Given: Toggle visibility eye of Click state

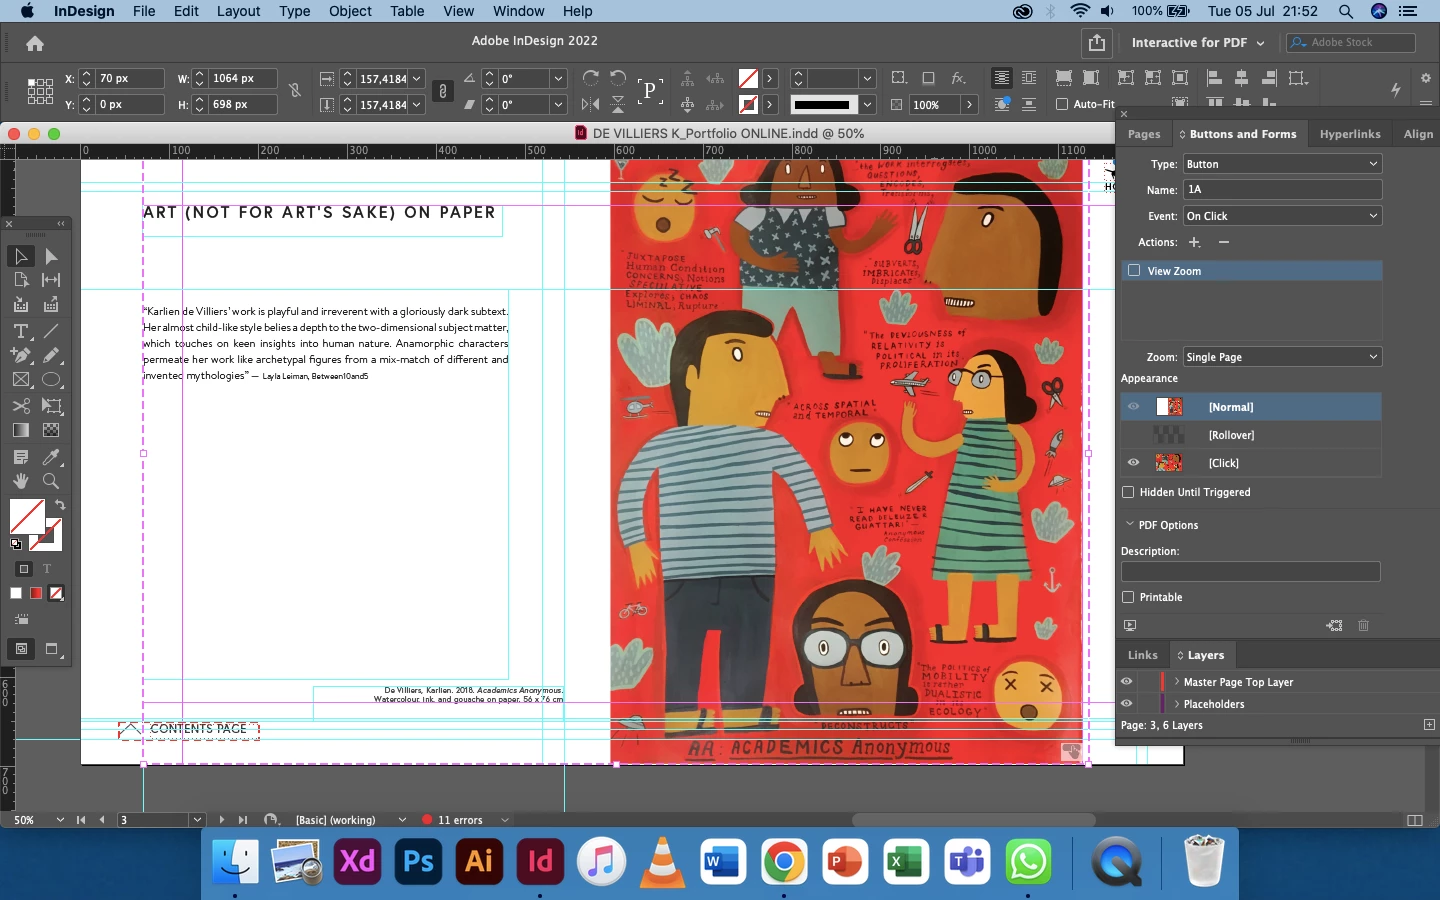Looking at the screenshot, I should click(1133, 463).
